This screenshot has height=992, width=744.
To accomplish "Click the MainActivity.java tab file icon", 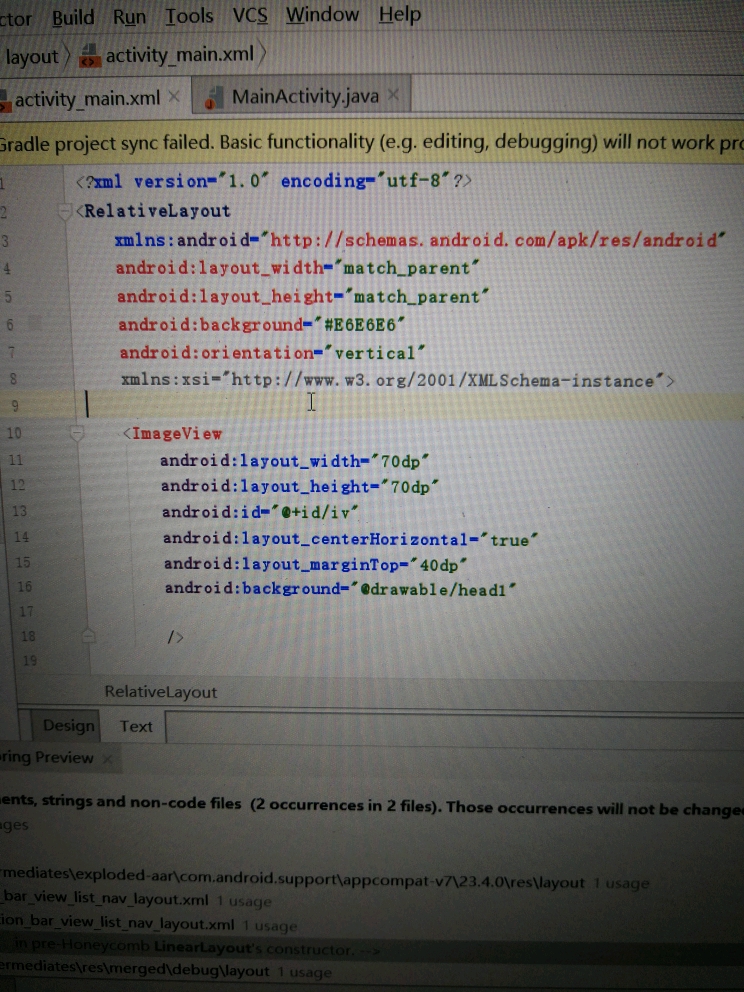I will (214, 99).
